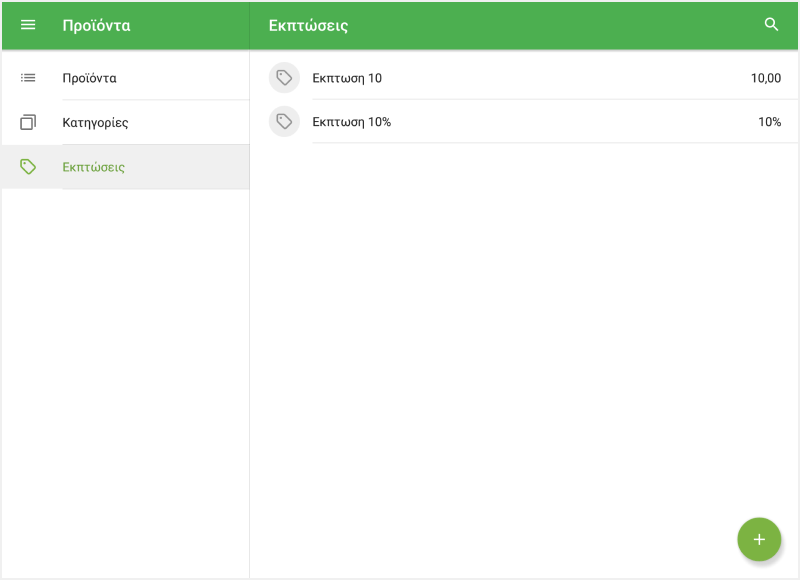Click the 10% percentage value
800x580 pixels.
point(769,122)
